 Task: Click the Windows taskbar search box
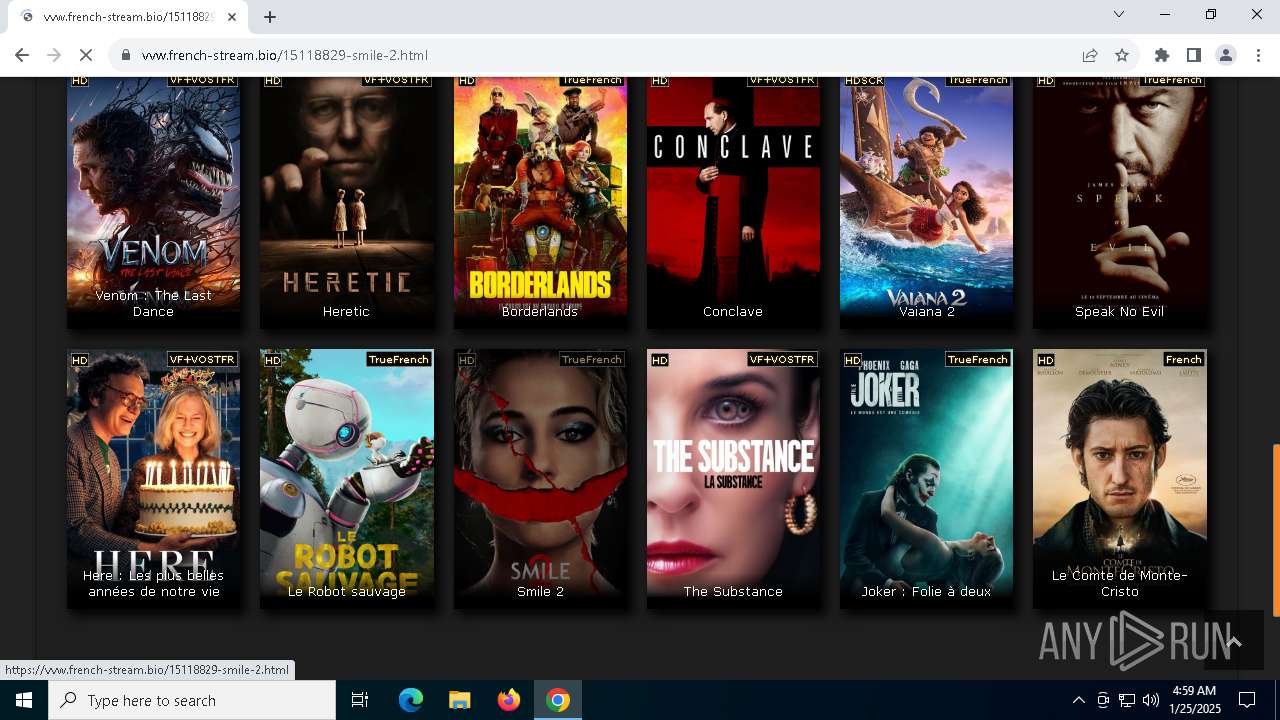click(192, 700)
